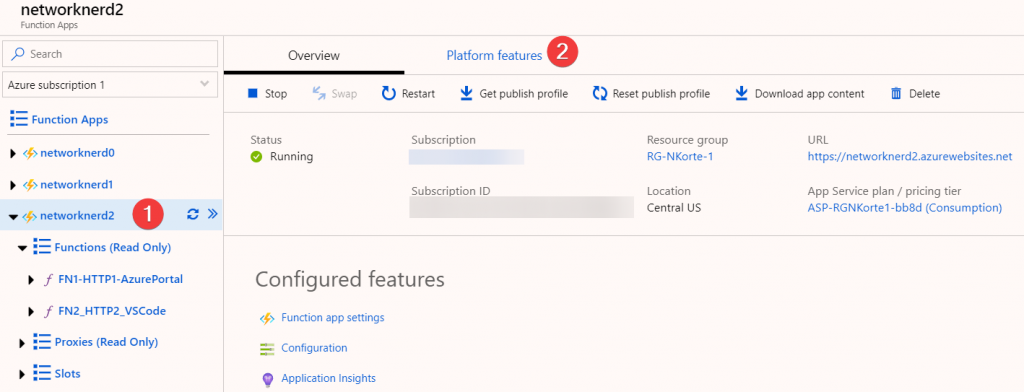Click the Function Apps list icon
The image size is (1024, 392).
(x=19, y=120)
